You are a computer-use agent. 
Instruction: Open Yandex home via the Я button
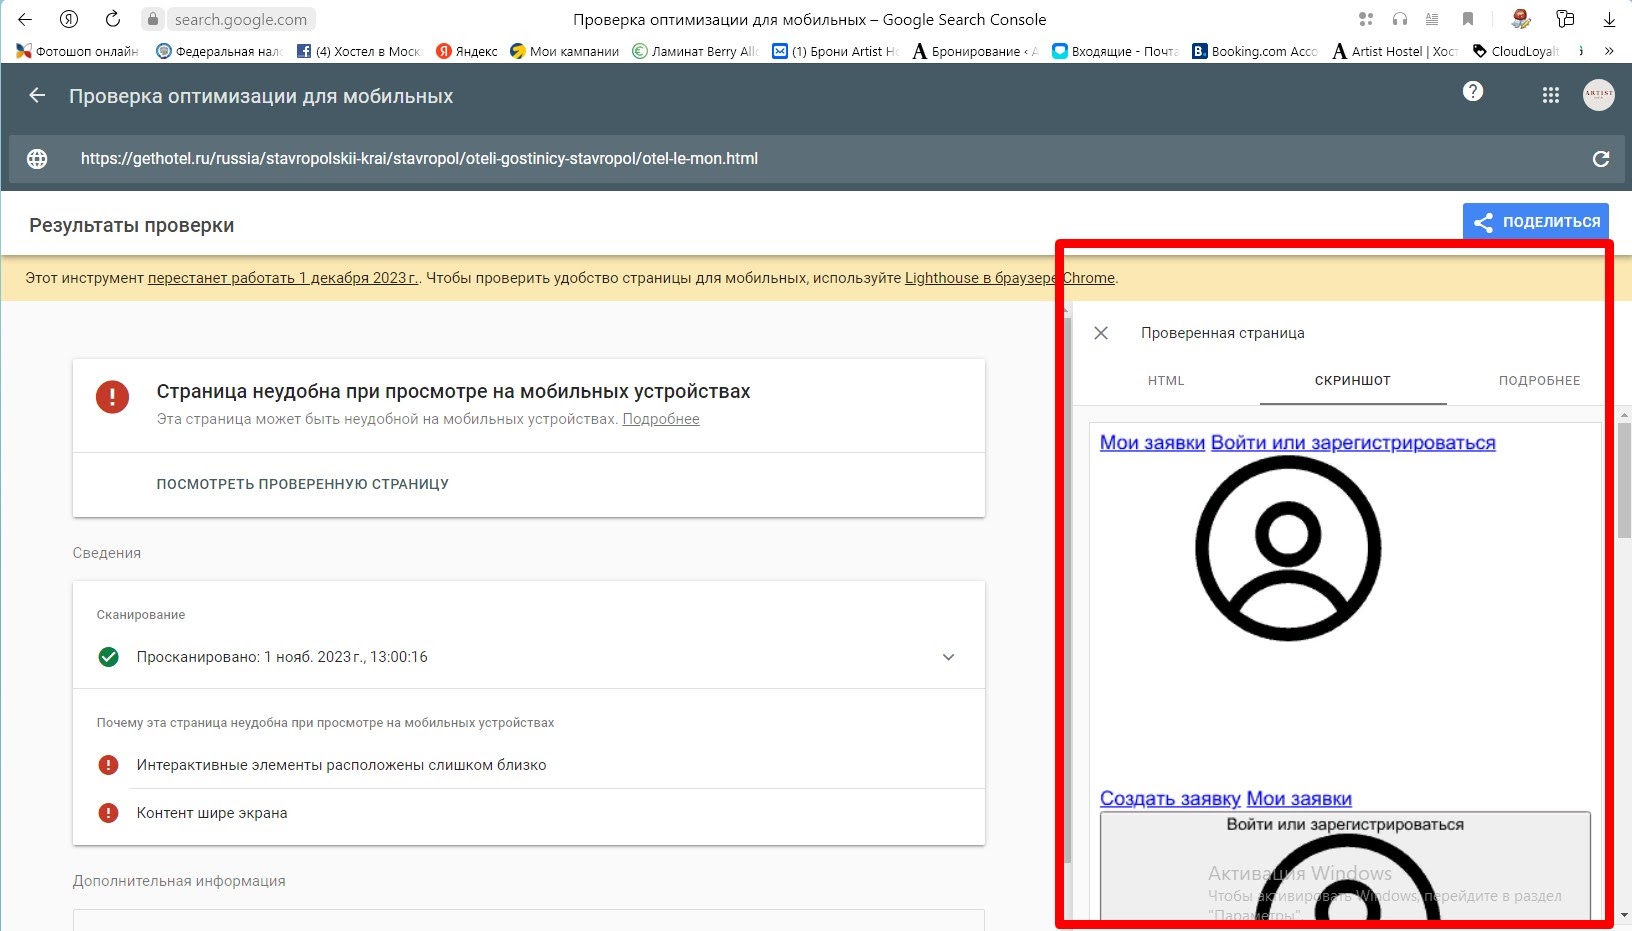pyautogui.click(x=69, y=19)
